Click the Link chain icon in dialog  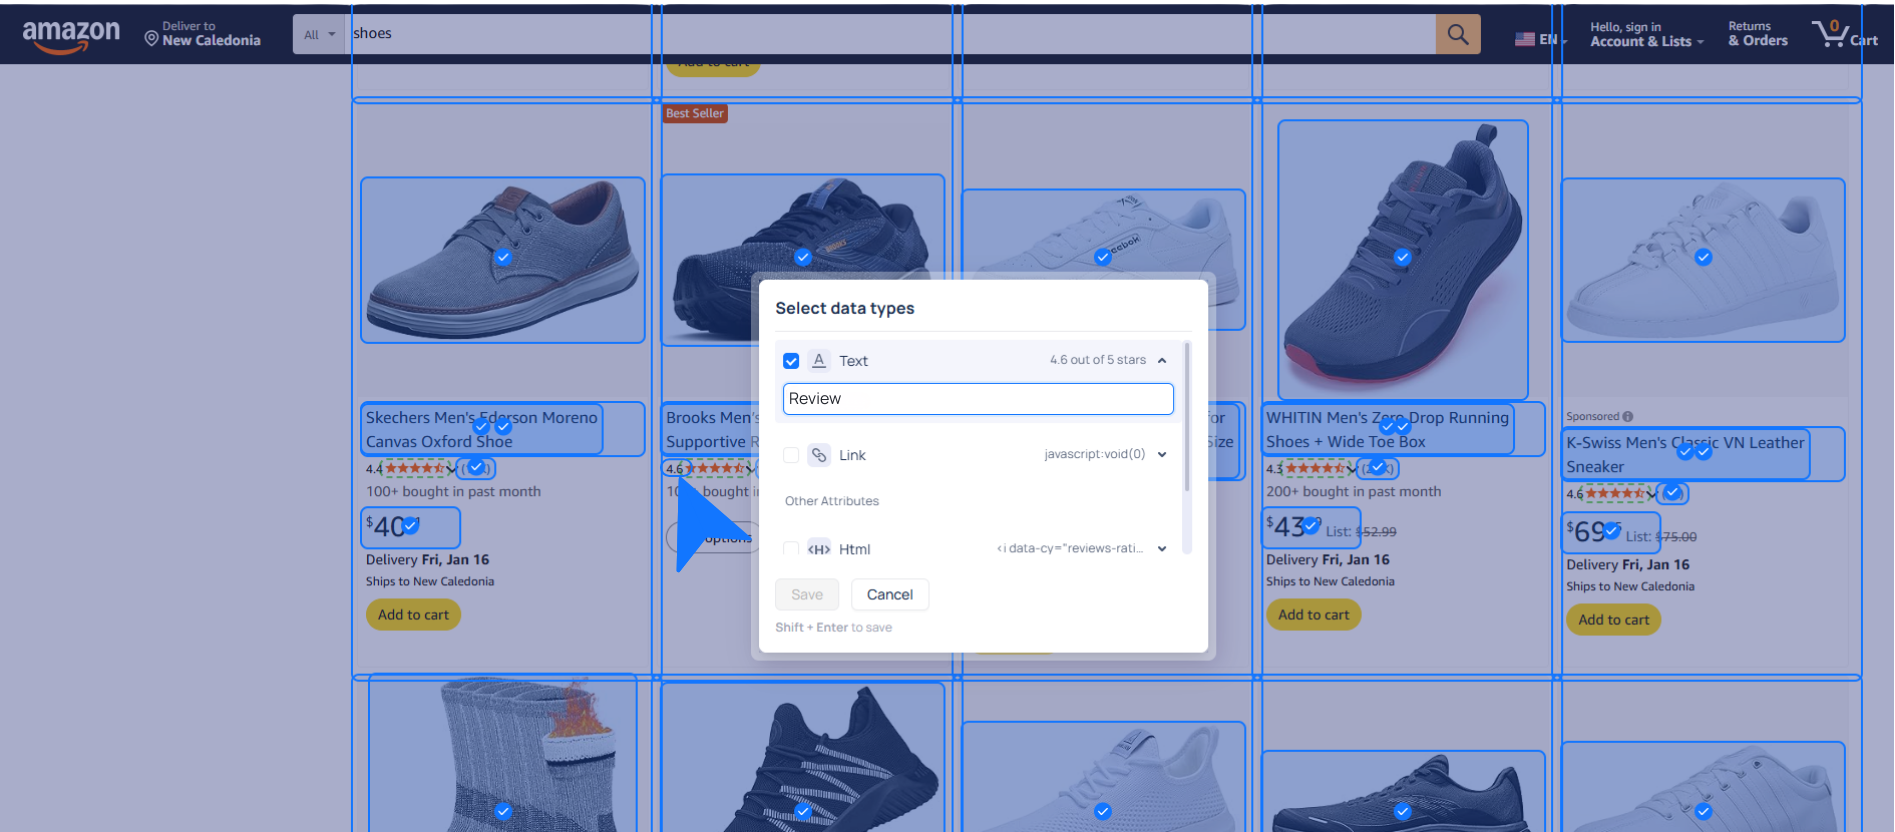(x=819, y=455)
